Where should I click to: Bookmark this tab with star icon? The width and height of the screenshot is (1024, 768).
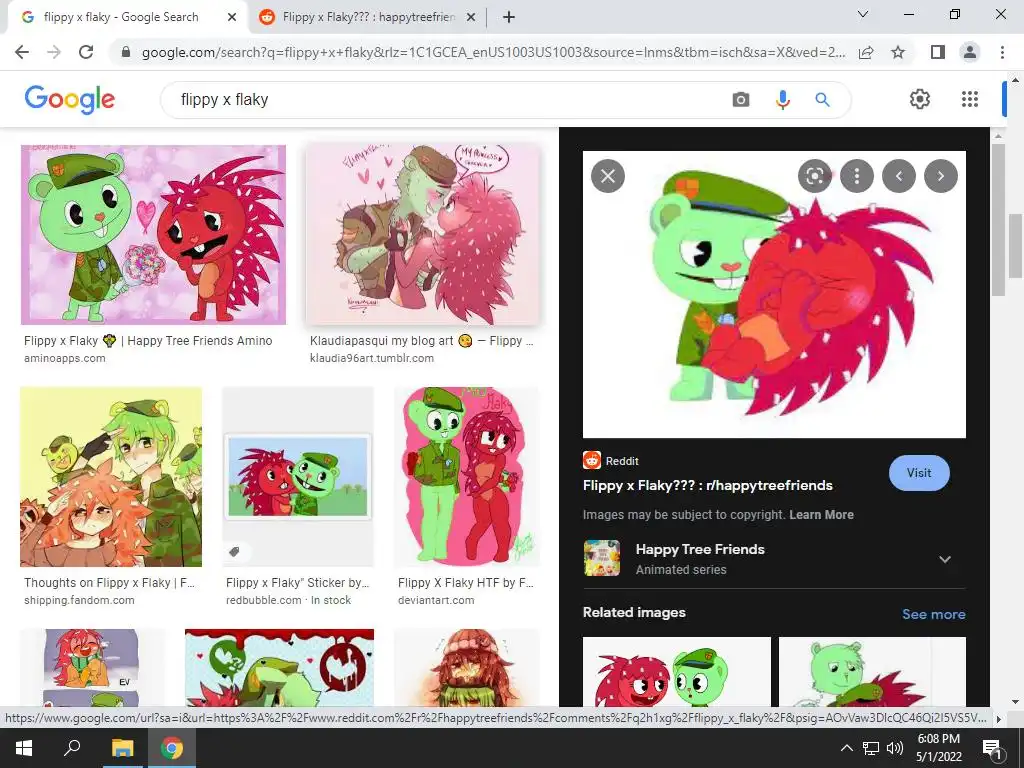tap(898, 52)
